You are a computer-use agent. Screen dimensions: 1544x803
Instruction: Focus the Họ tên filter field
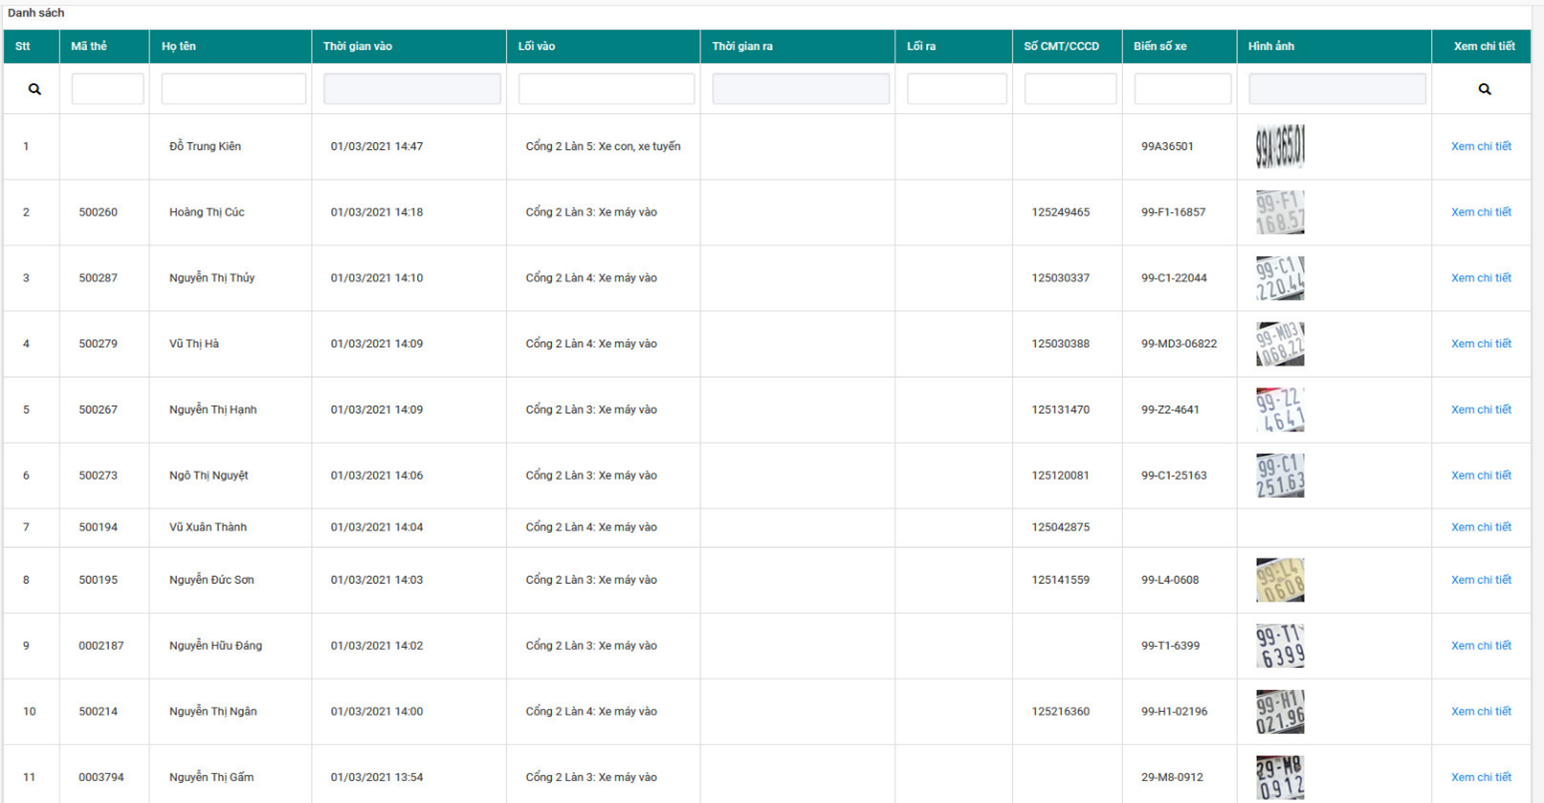point(233,89)
